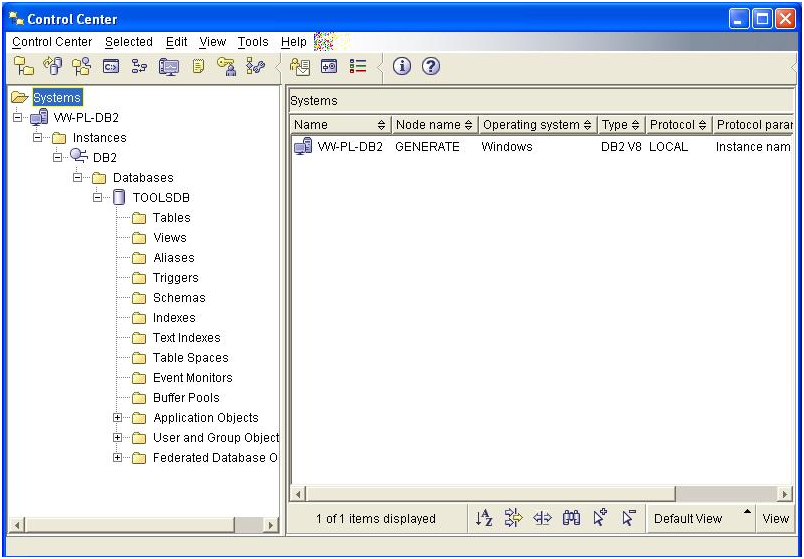Open the Default View dropdown arrow

pyautogui.click(x=747, y=511)
